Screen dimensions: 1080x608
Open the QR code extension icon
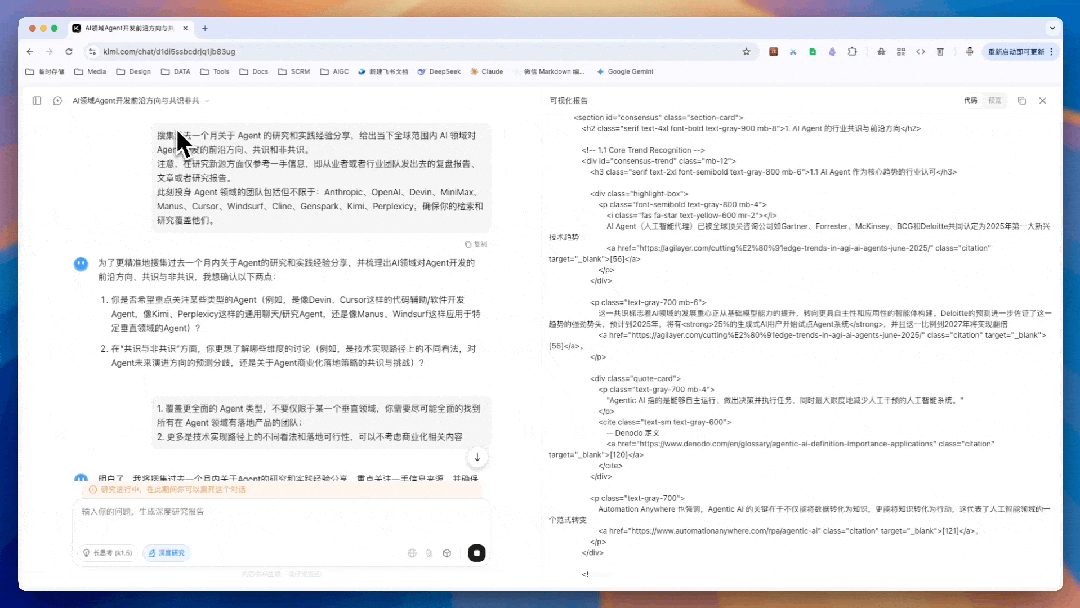click(901, 52)
